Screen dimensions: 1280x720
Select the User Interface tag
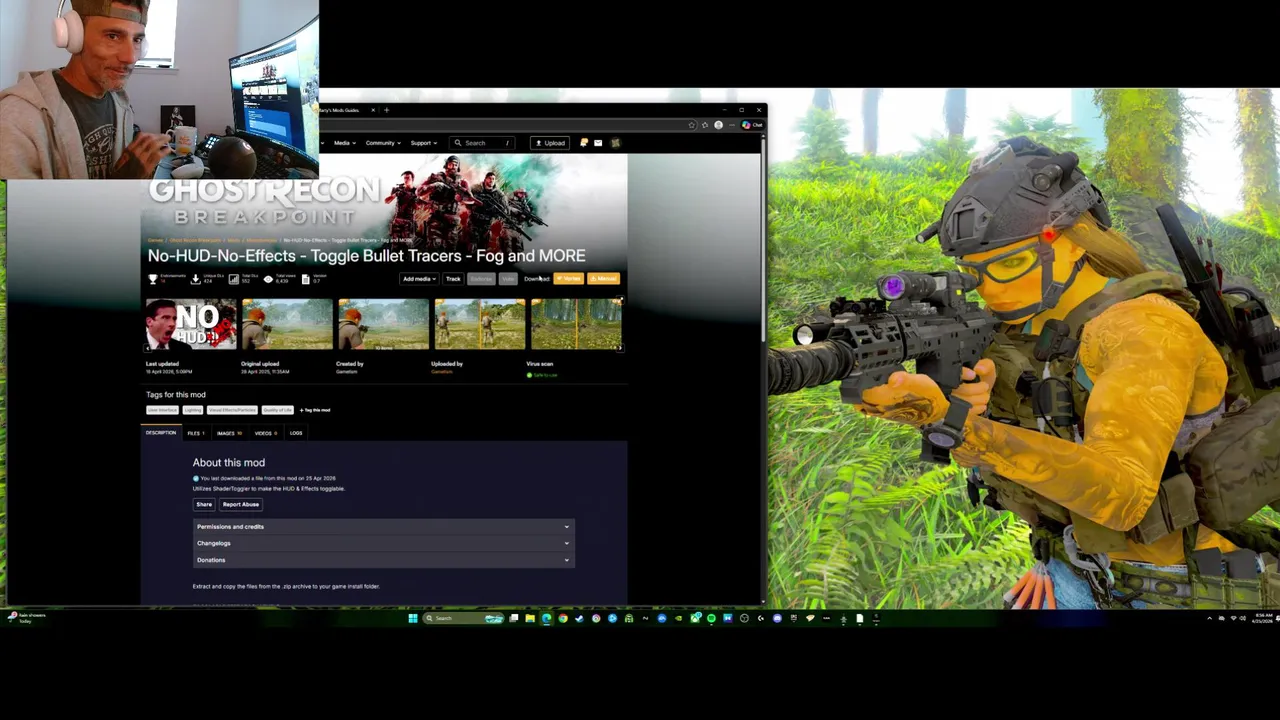point(163,410)
